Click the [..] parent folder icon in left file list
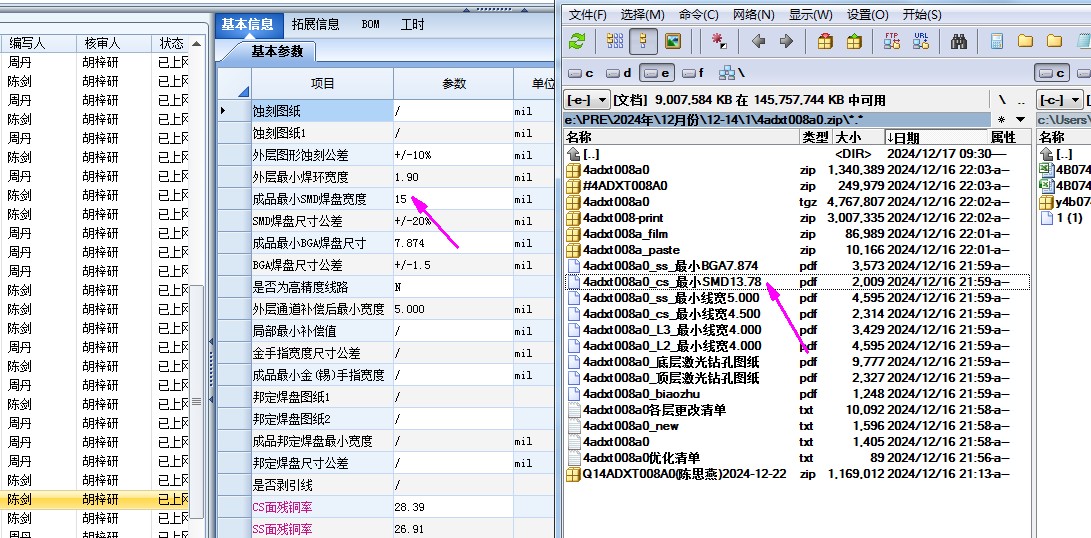The height and width of the screenshot is (538, 1091). pyautogui.click(x=573, y=154)
